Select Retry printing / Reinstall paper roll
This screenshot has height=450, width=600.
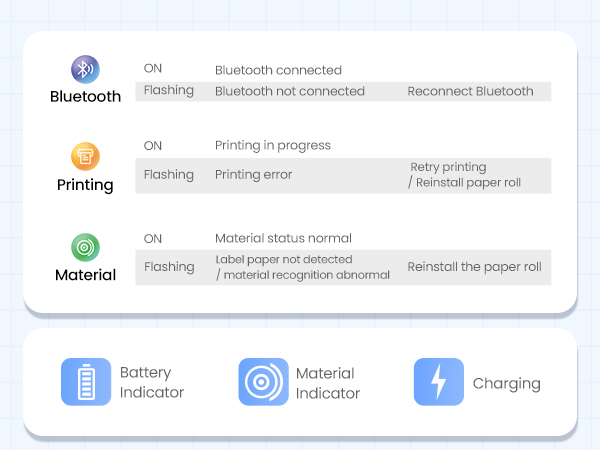click(465, 175)
